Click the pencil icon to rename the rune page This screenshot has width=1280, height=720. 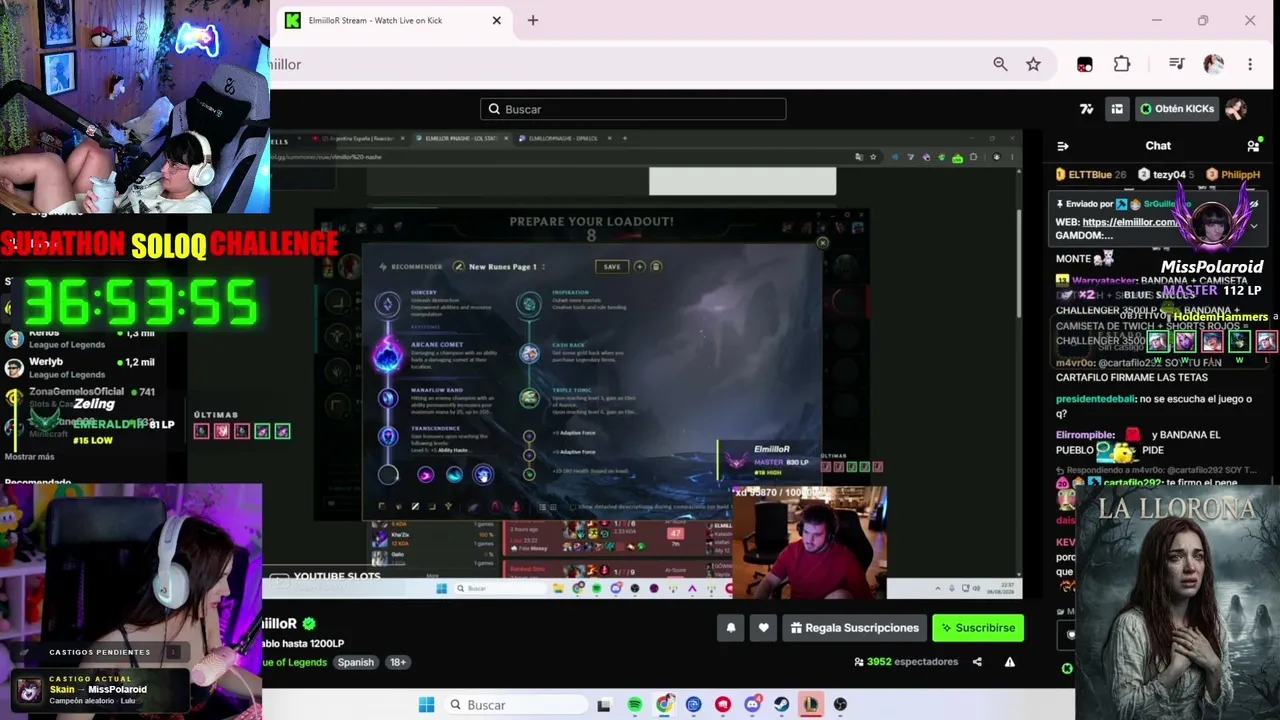tap(459, 267)
